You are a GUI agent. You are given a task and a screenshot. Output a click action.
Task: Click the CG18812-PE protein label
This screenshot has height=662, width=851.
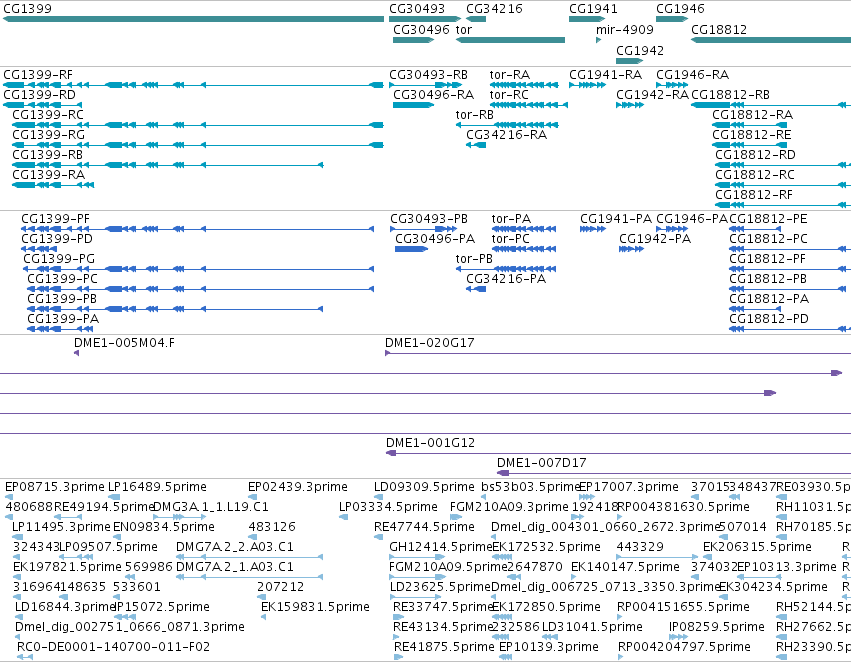tap(768, 219)
